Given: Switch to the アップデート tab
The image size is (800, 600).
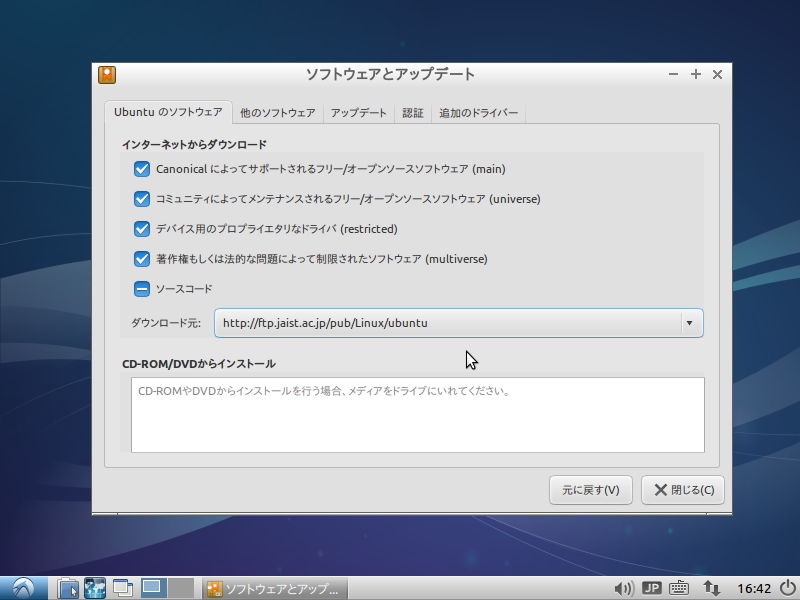Looking at the screenshot, I should tap(358, 112).
